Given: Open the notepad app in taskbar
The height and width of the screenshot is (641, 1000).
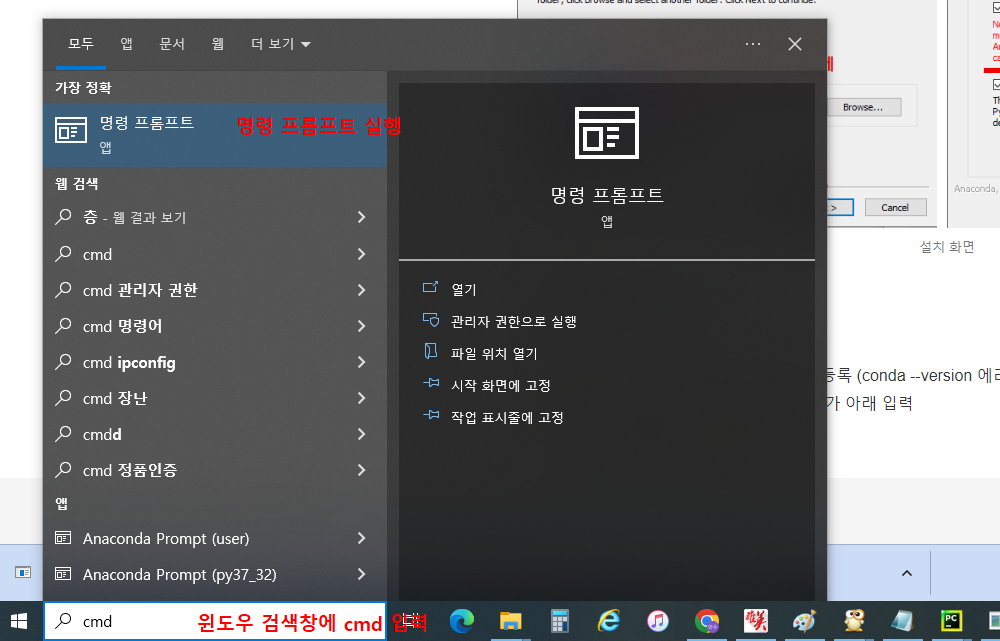Looking at the screenshot, I should 902,621.
